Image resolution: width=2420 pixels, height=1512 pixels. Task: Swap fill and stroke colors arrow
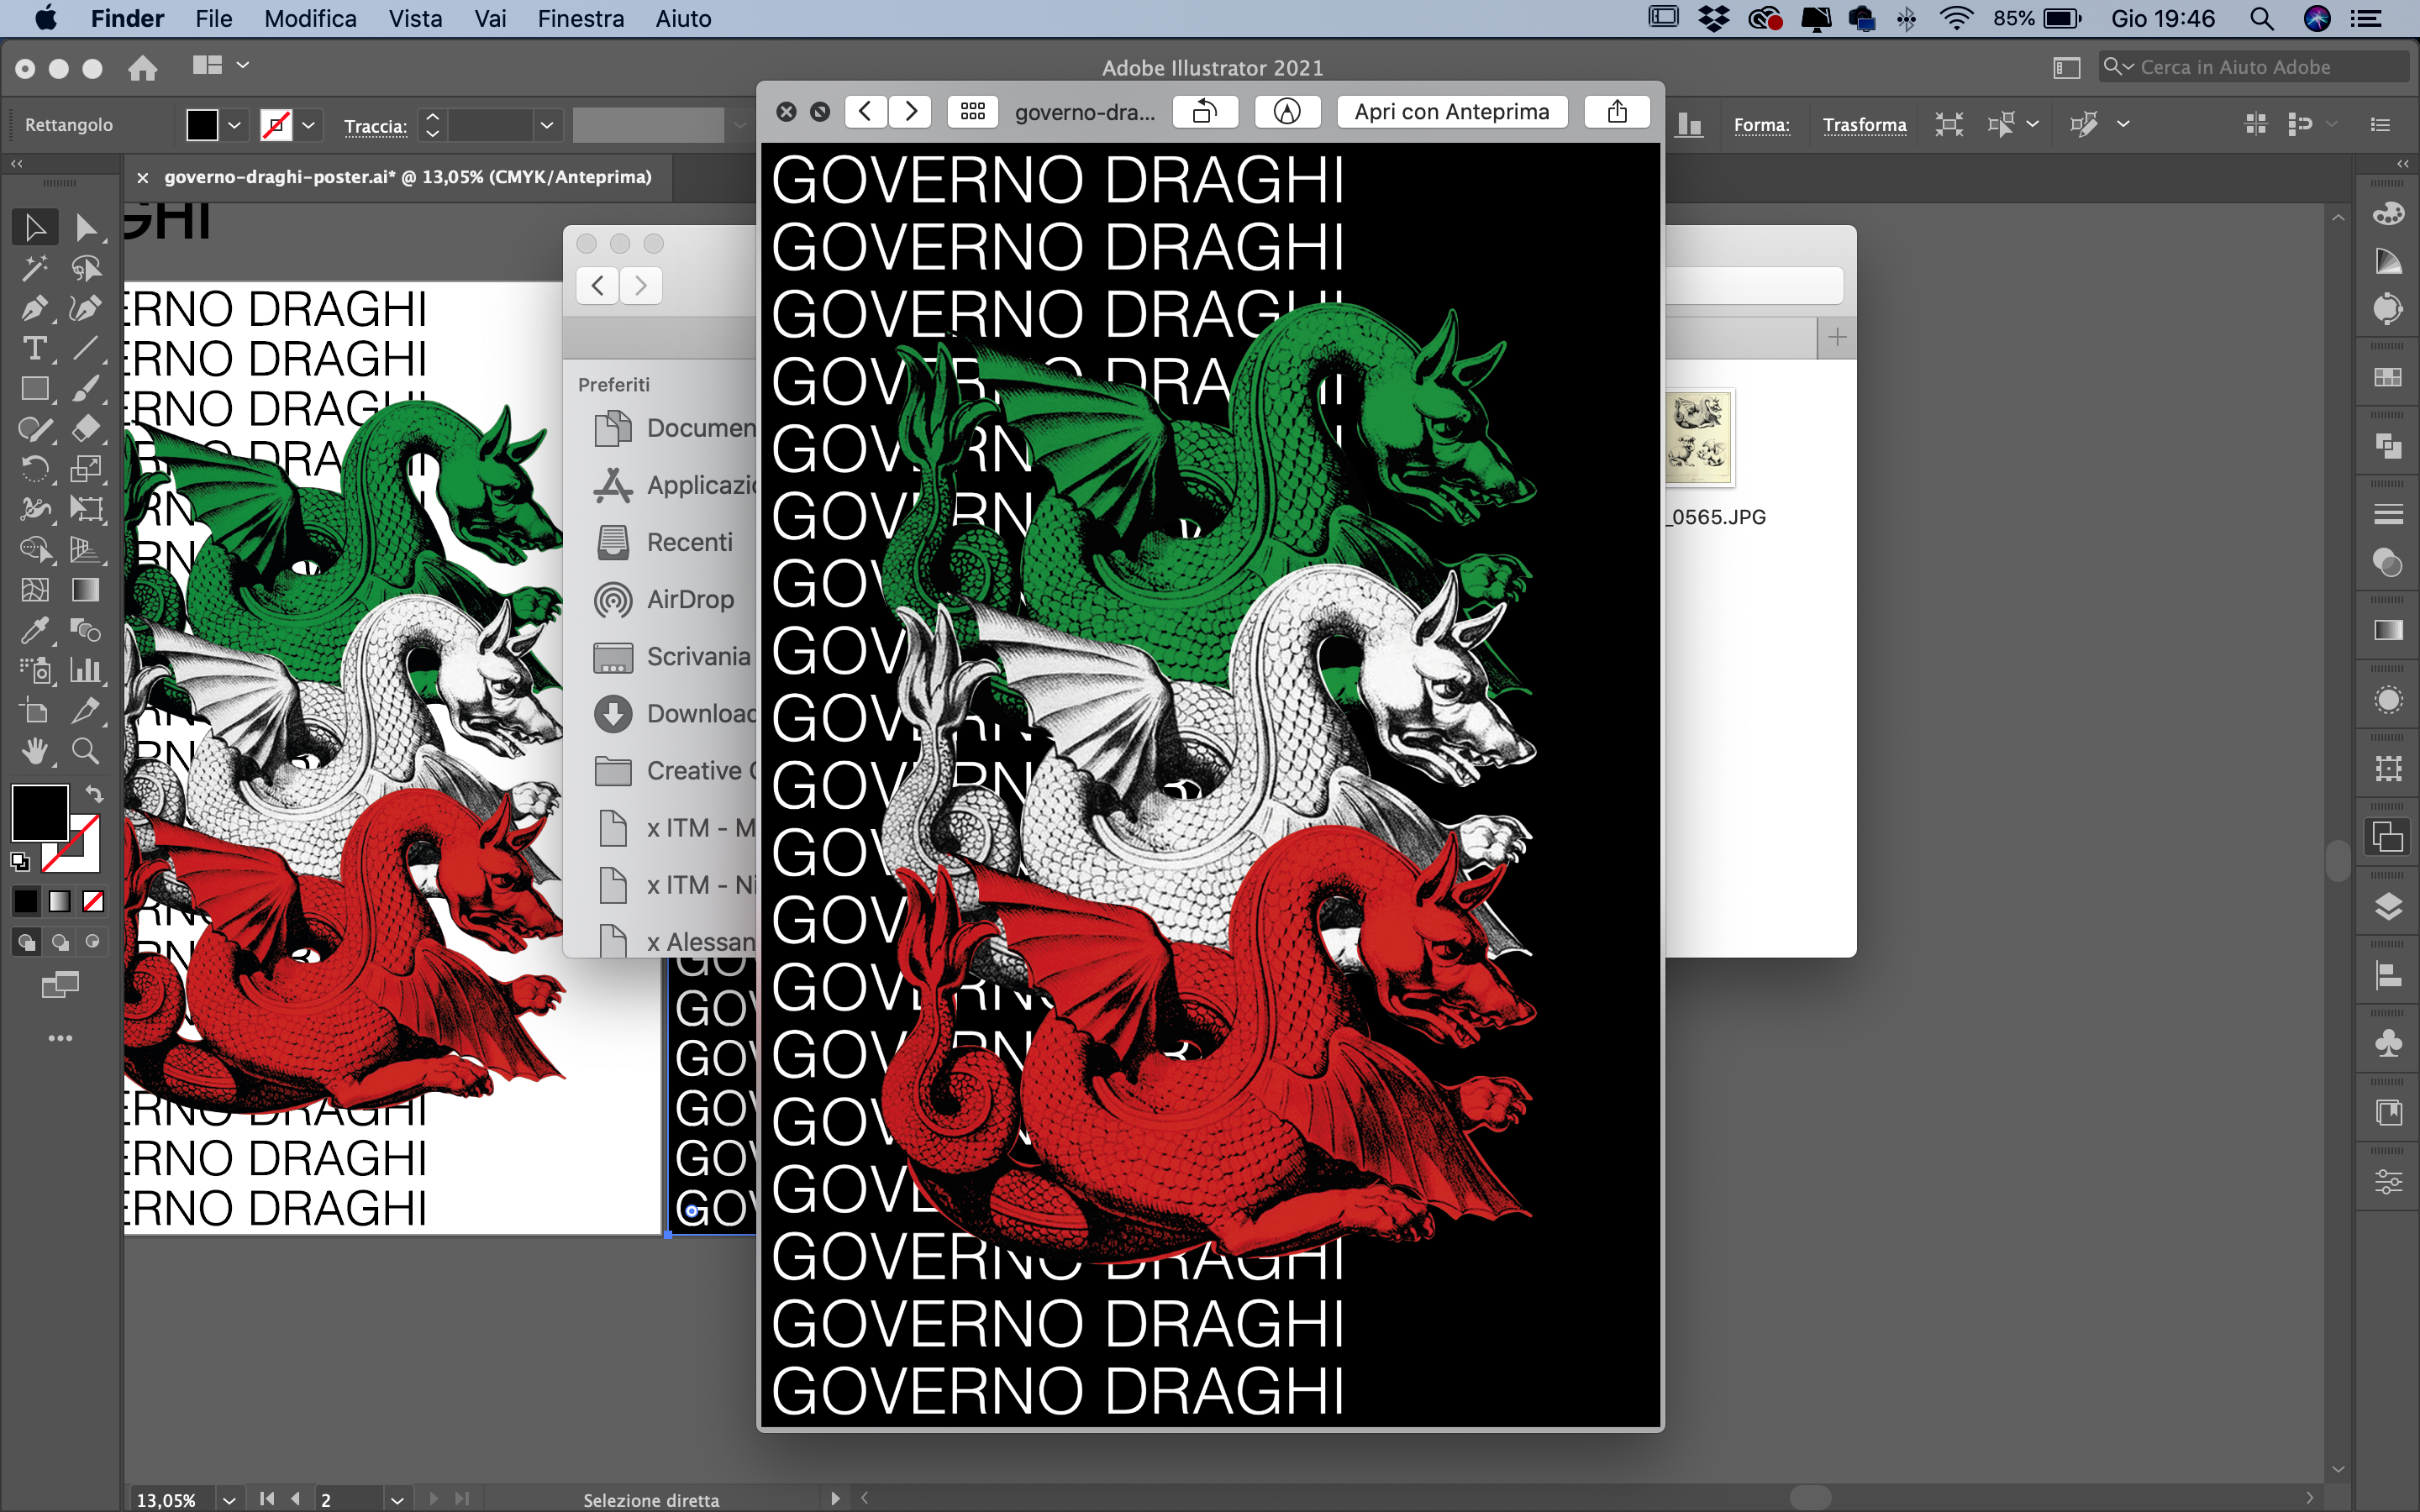coord(94,794)
